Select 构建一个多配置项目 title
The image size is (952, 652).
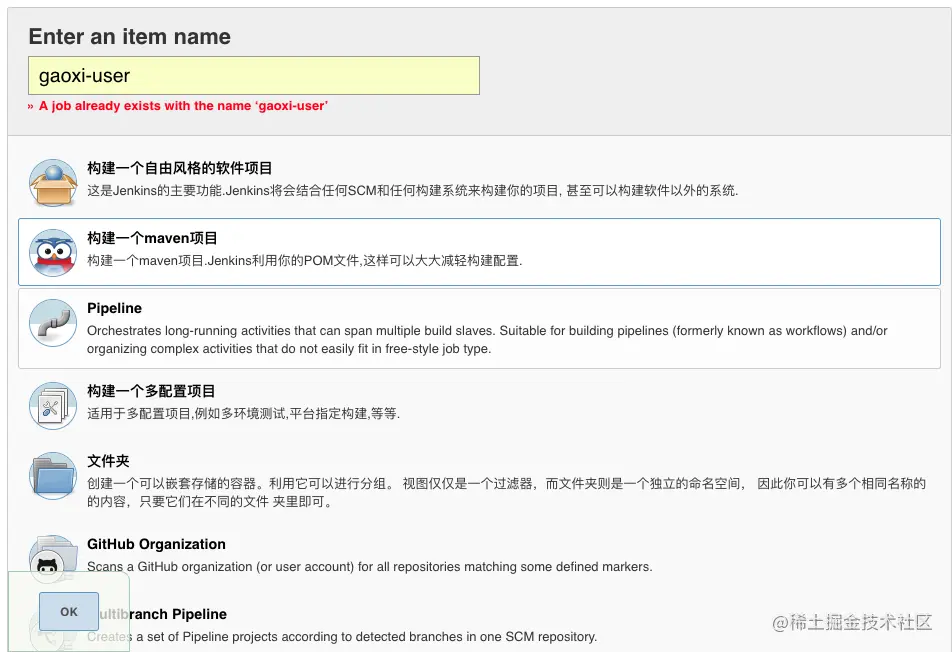tap(151, 391)
